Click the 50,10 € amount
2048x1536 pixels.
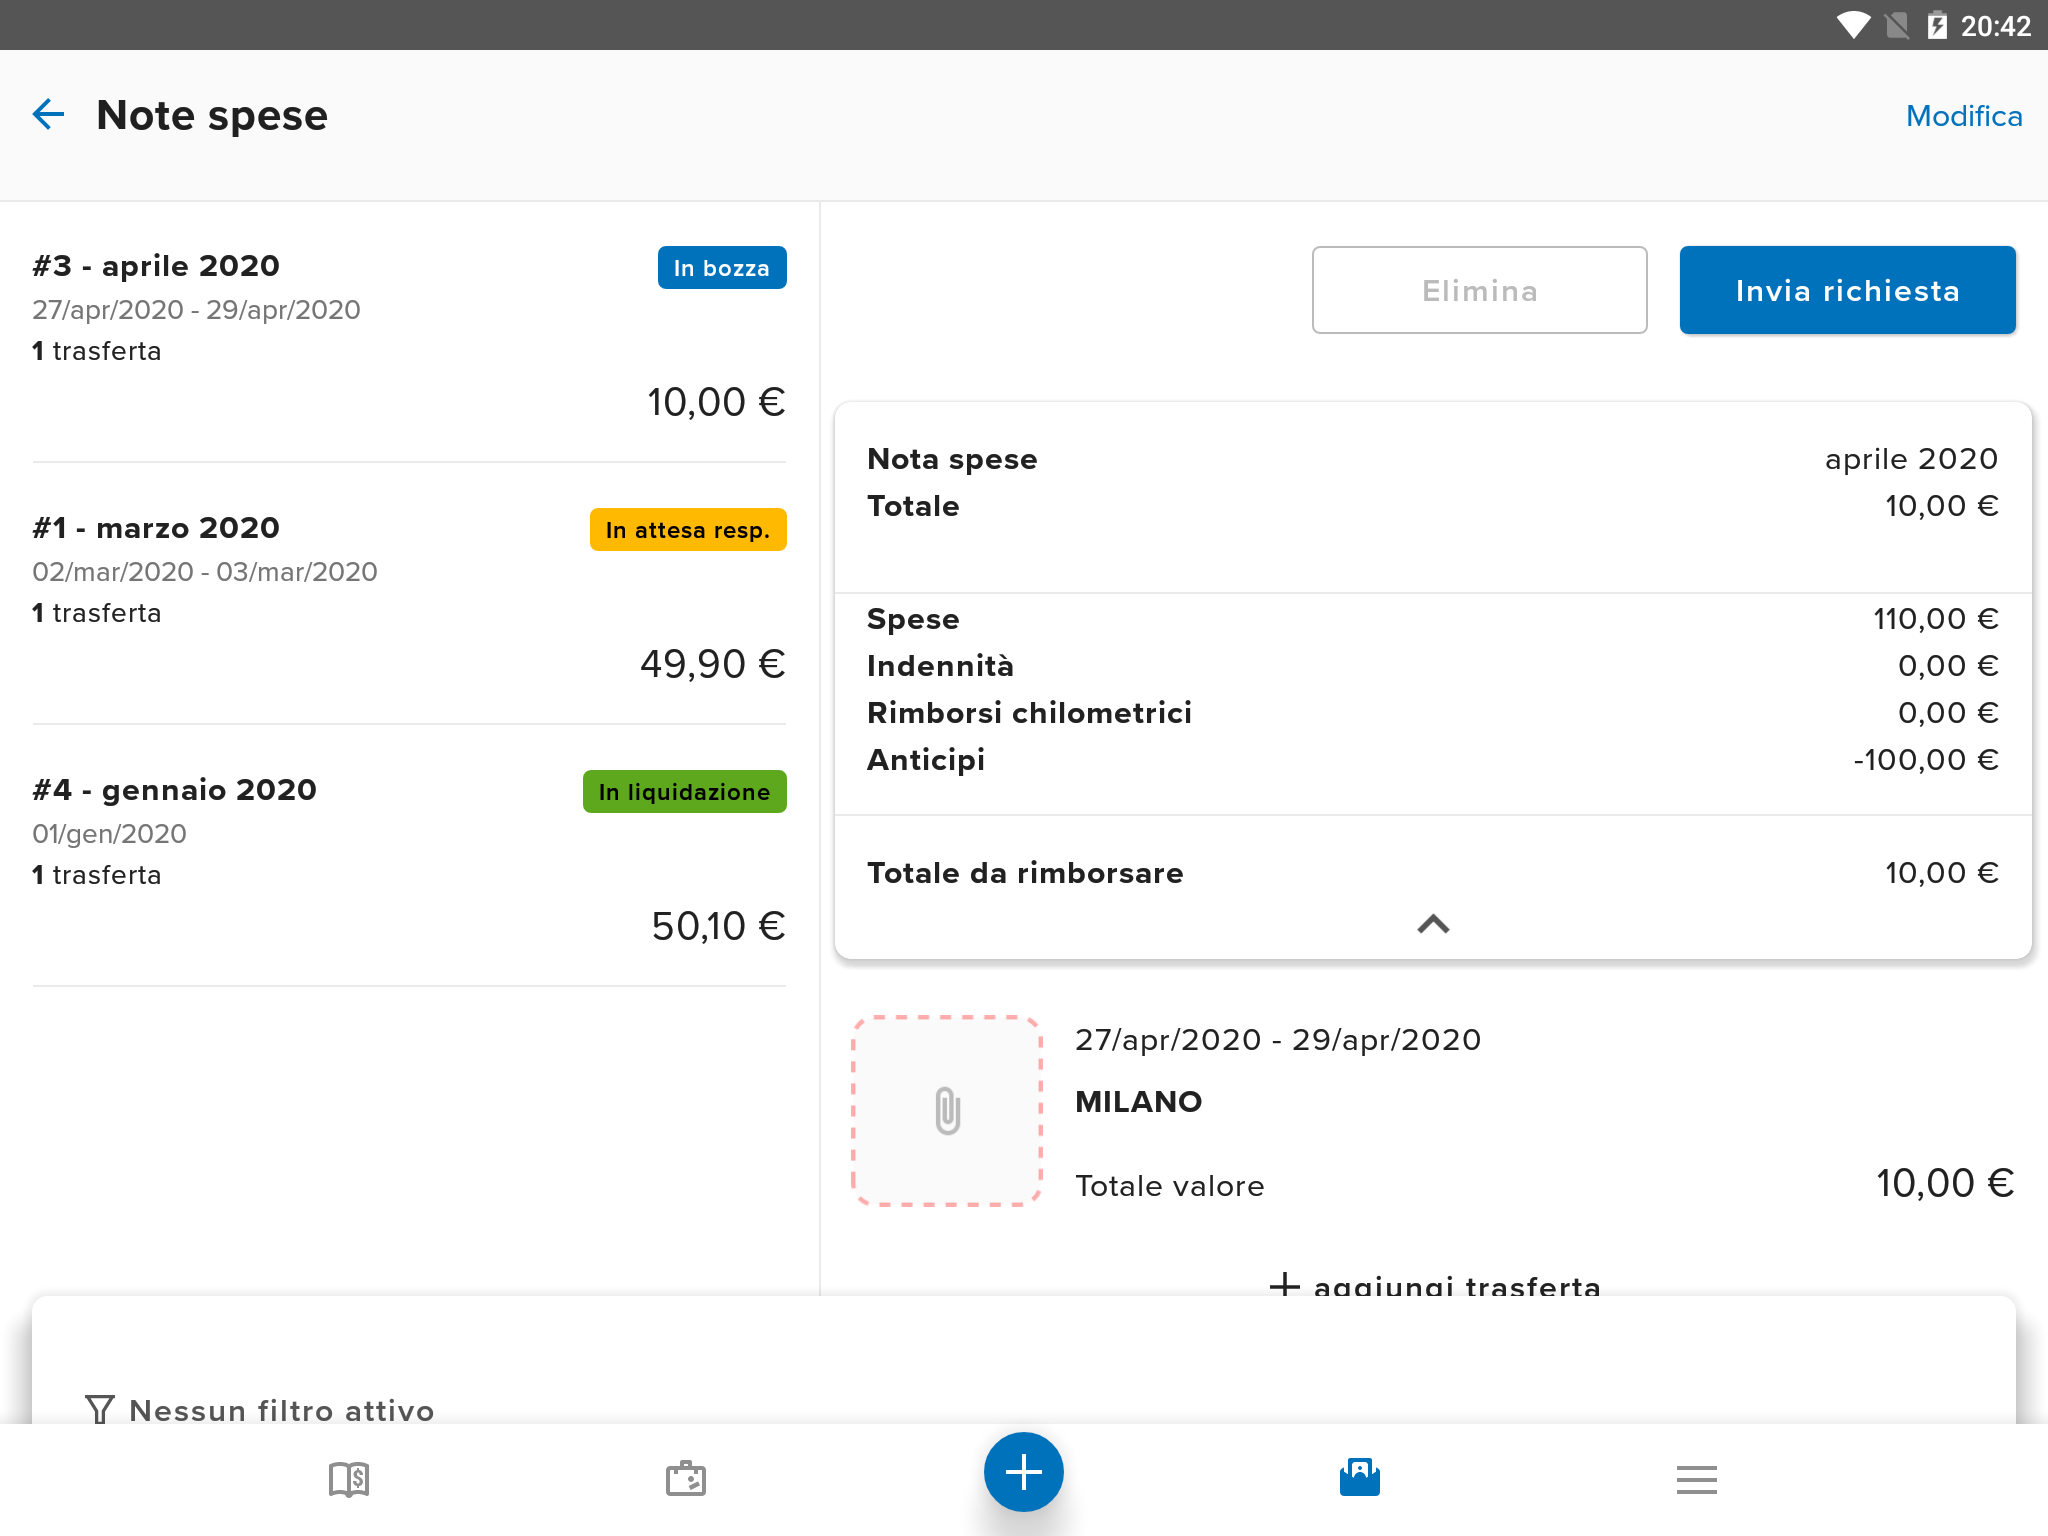click(718, 926)
